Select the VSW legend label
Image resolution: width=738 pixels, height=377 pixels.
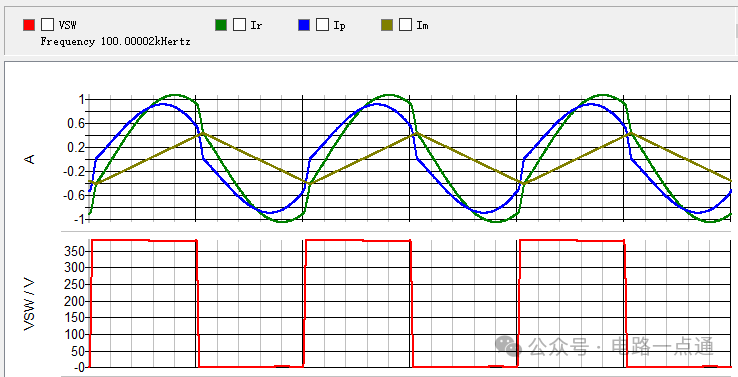click(67, 25)
